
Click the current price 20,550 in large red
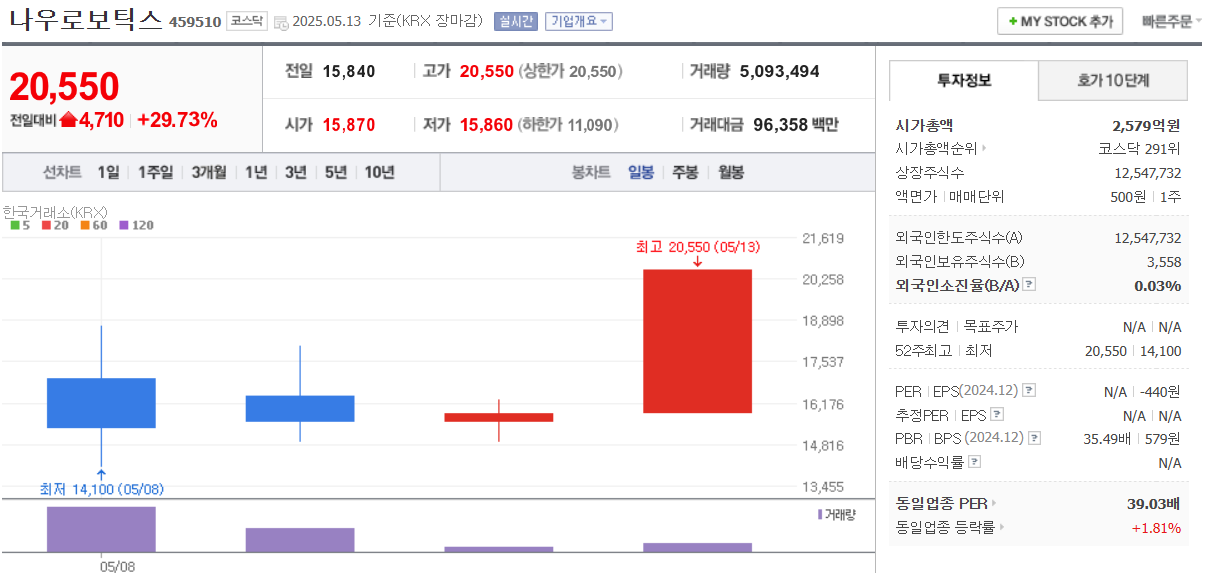click(x=64, y=87)
